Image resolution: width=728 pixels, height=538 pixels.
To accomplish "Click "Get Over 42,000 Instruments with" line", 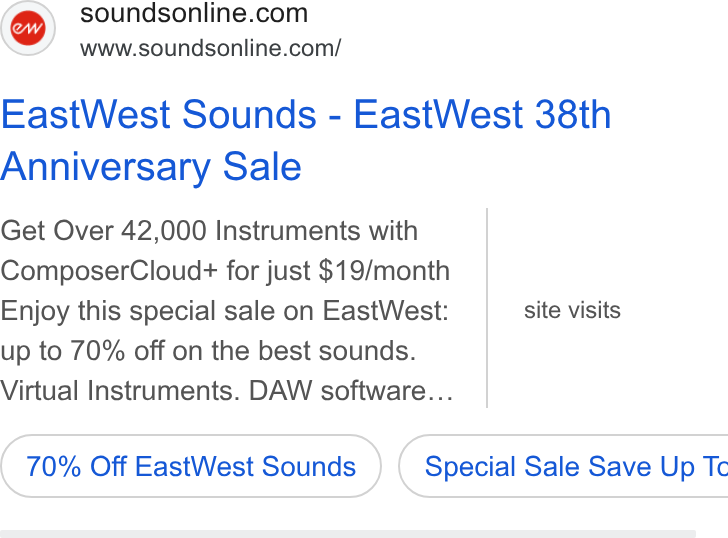I will pyautogui.click(x=209, y=231).
